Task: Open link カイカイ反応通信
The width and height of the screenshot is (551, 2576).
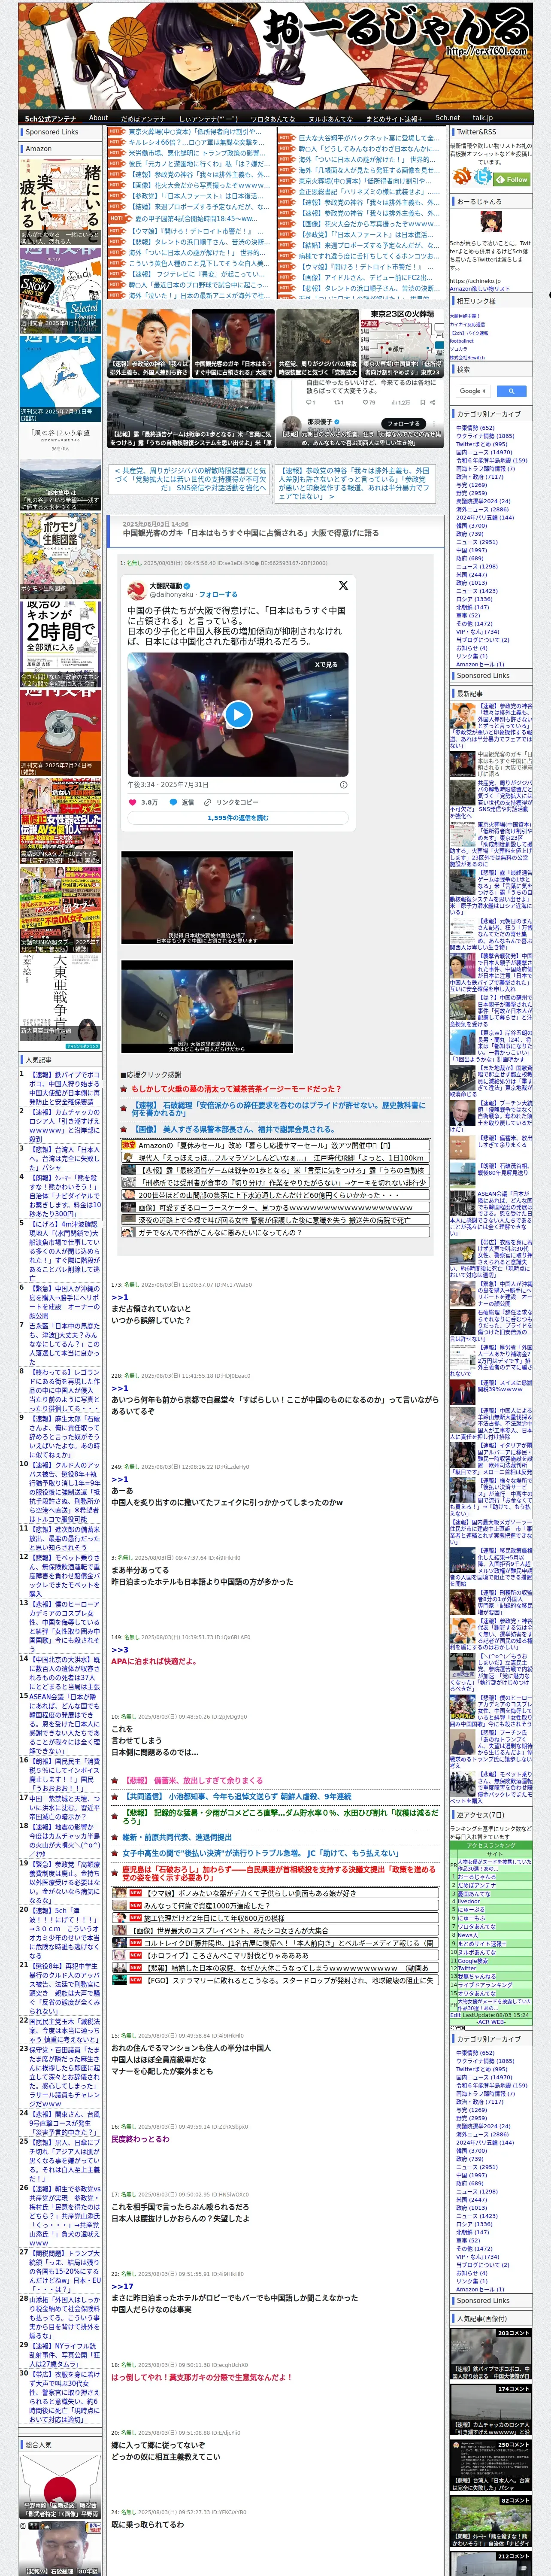Action: click(467, 324)
